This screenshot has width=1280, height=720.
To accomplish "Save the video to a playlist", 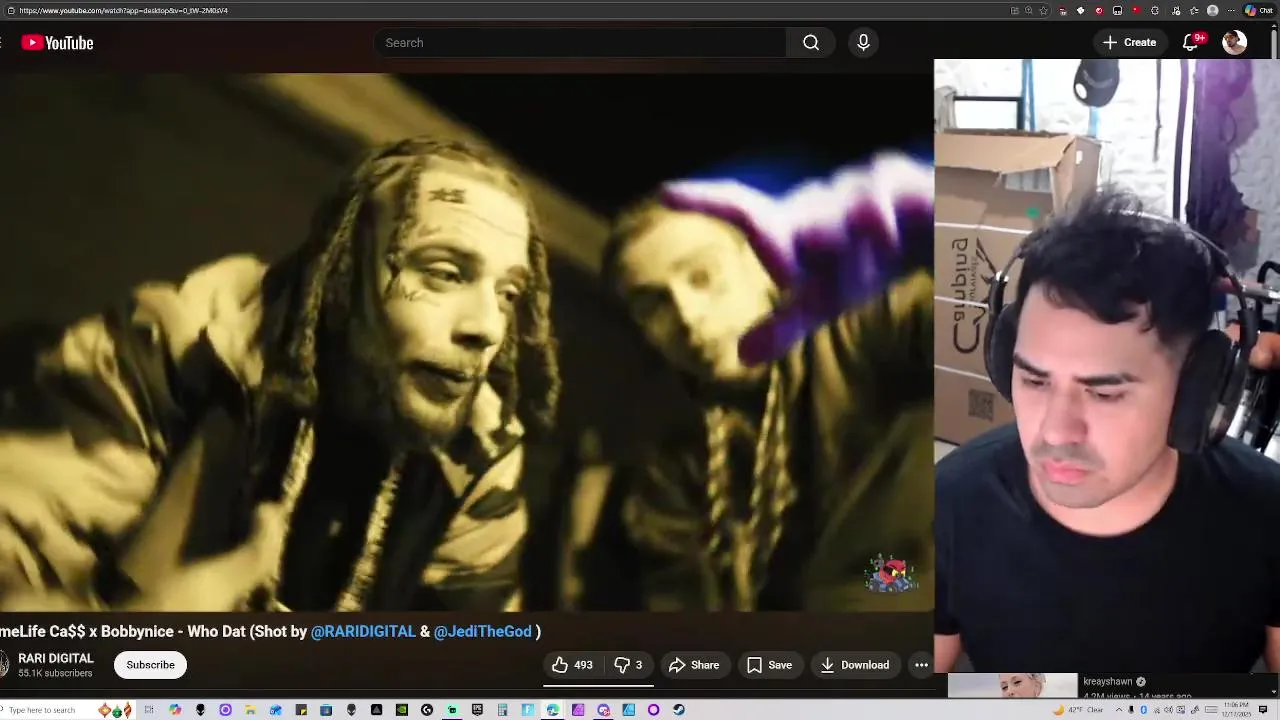I will point(769,665).
